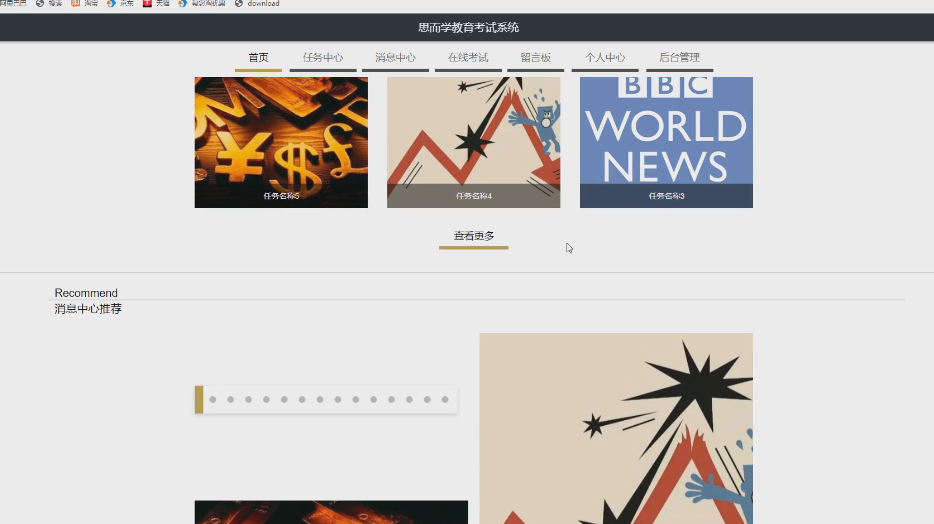Image resolution: width=934 pixels, height=524 pixels.
Task: Select the last carousel indicator dot
Action: pyautogui.click(x=445, y=400)
